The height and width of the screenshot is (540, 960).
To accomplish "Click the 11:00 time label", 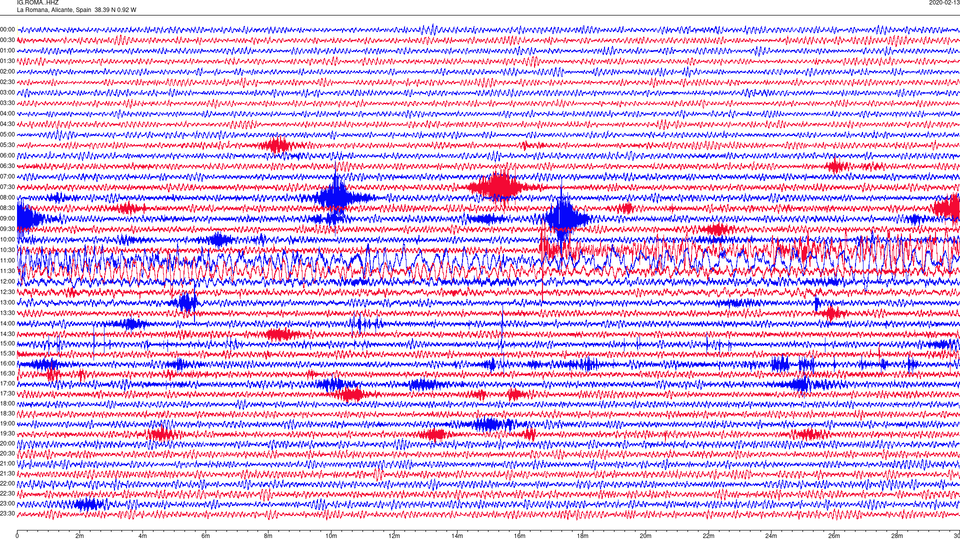I will coord(7,260).
